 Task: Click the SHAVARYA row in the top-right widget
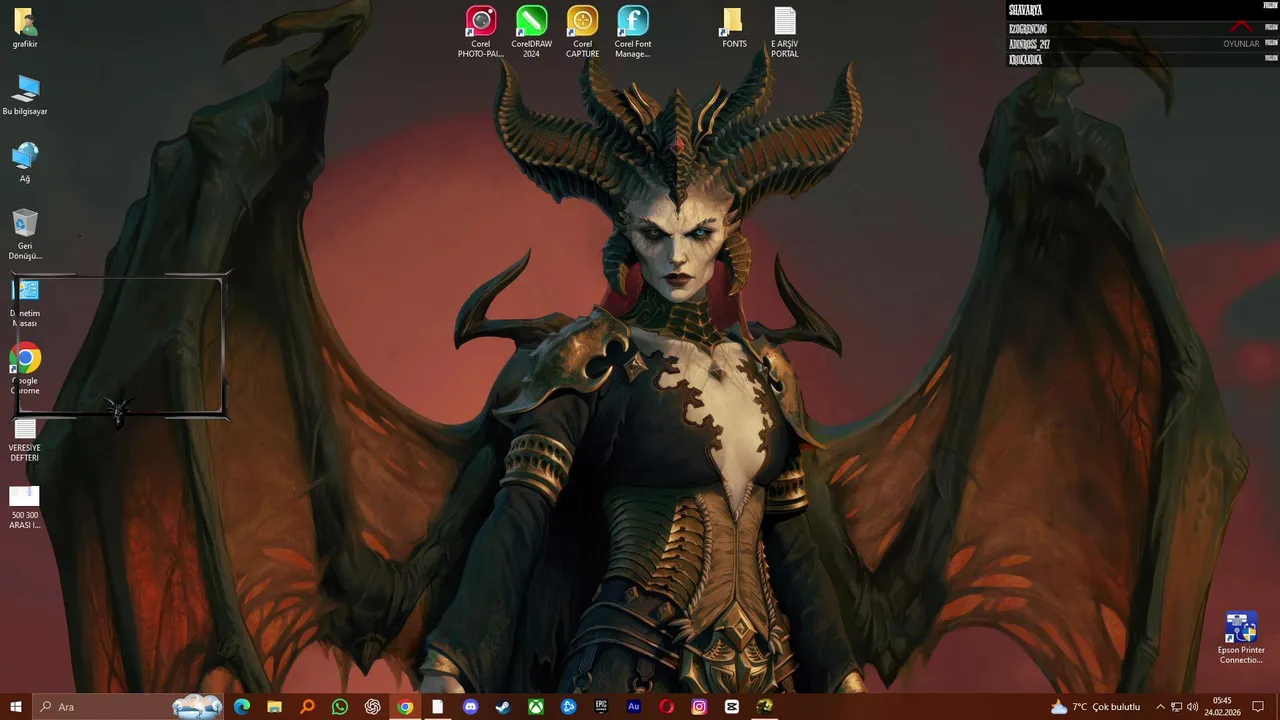click(x=1143, y=10)
